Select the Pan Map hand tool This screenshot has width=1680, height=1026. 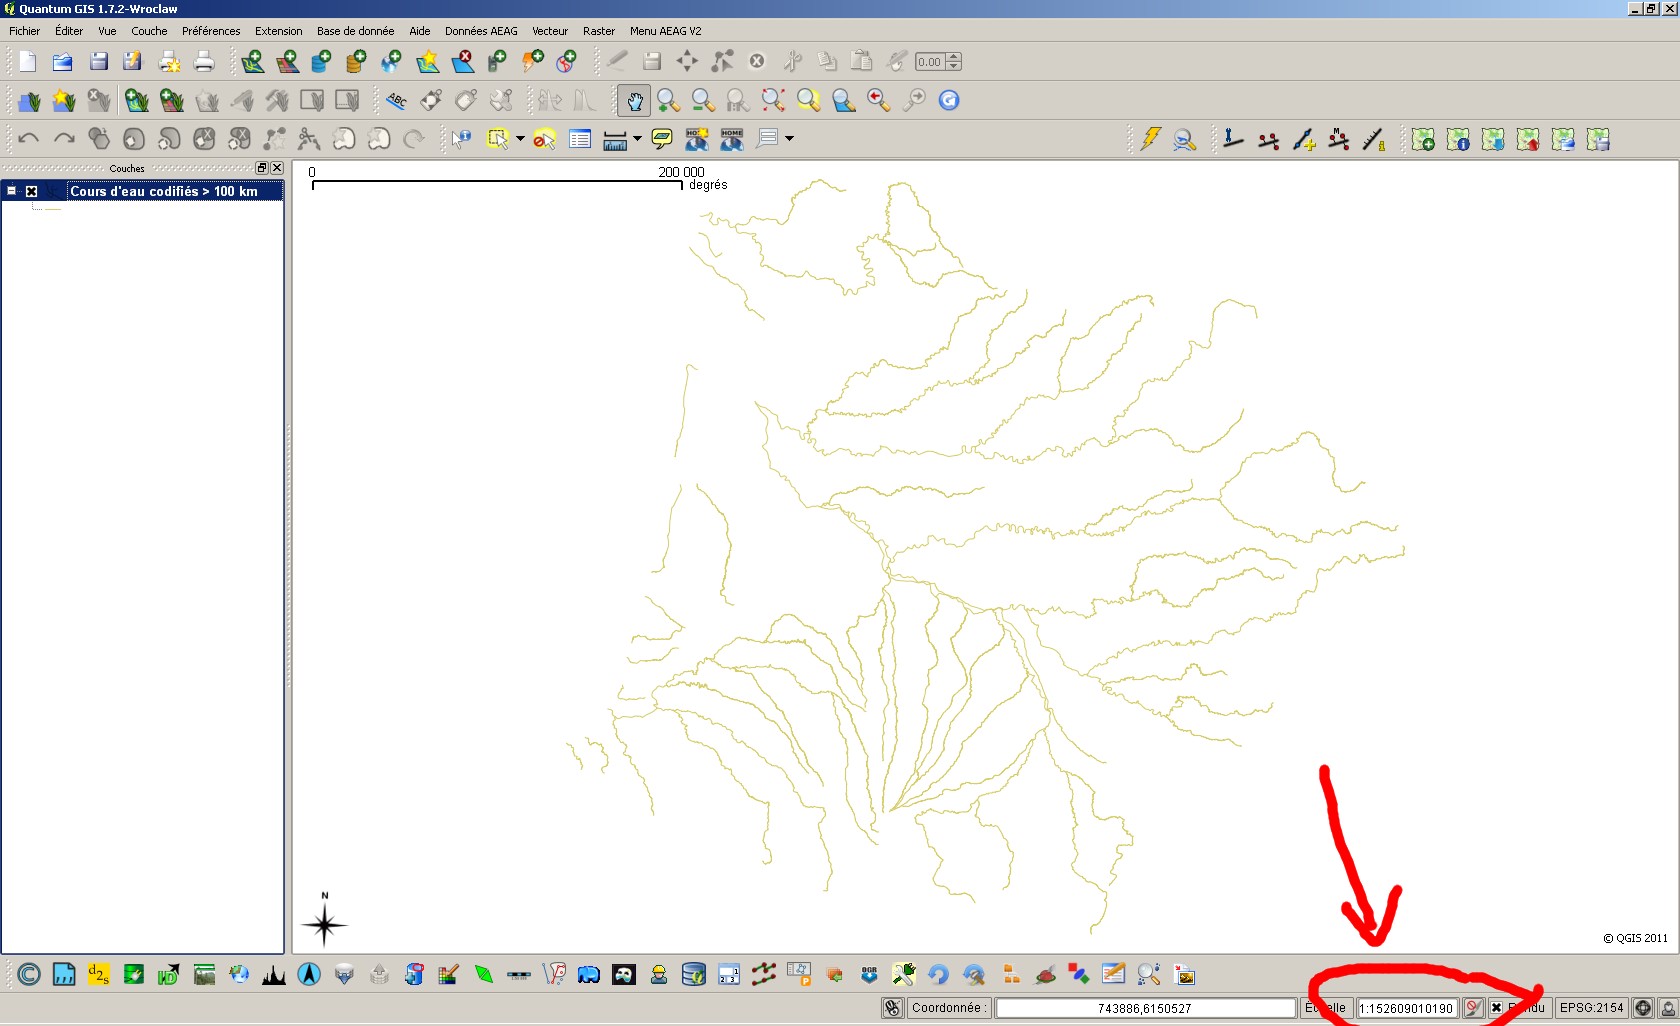tap(634, 100)
